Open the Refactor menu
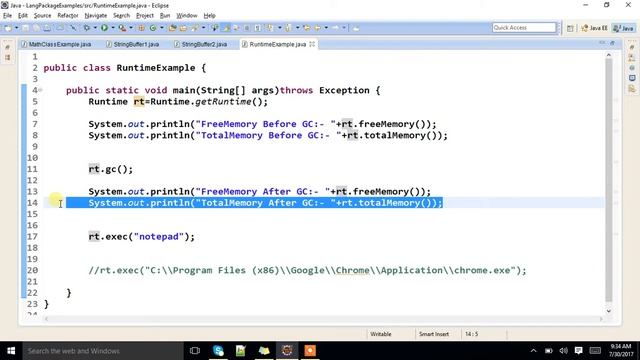 pos(68,16)
